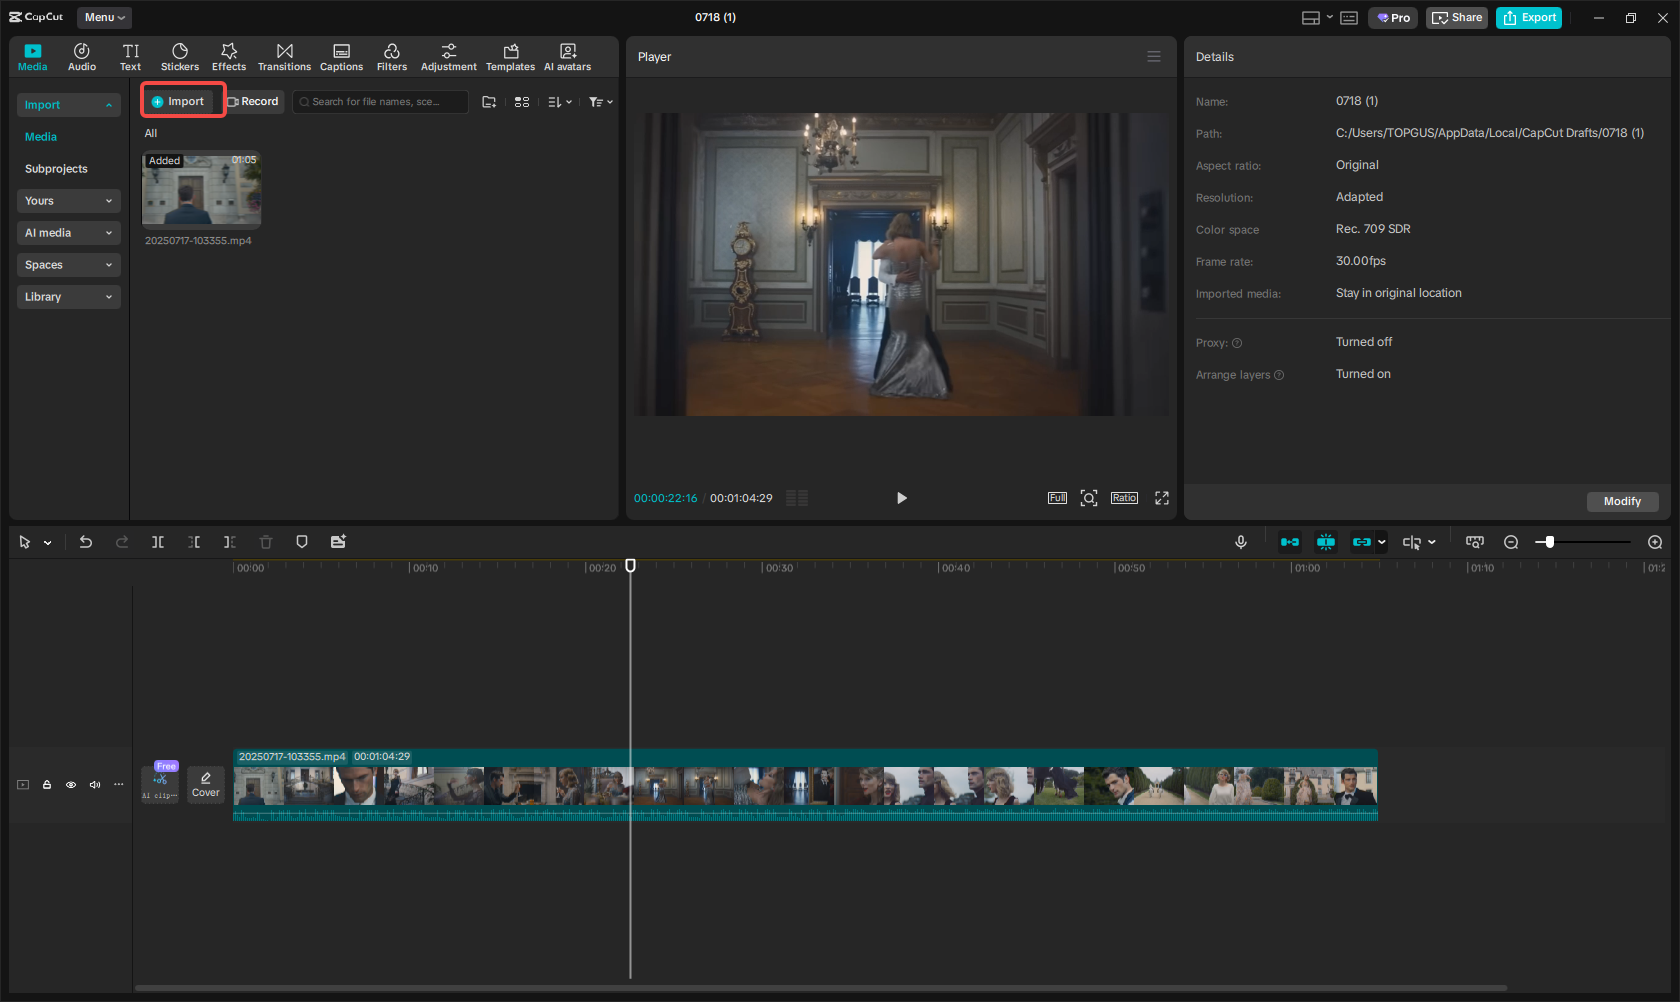
Task: Click the delete trash icon
Action: tap(266, 542)
